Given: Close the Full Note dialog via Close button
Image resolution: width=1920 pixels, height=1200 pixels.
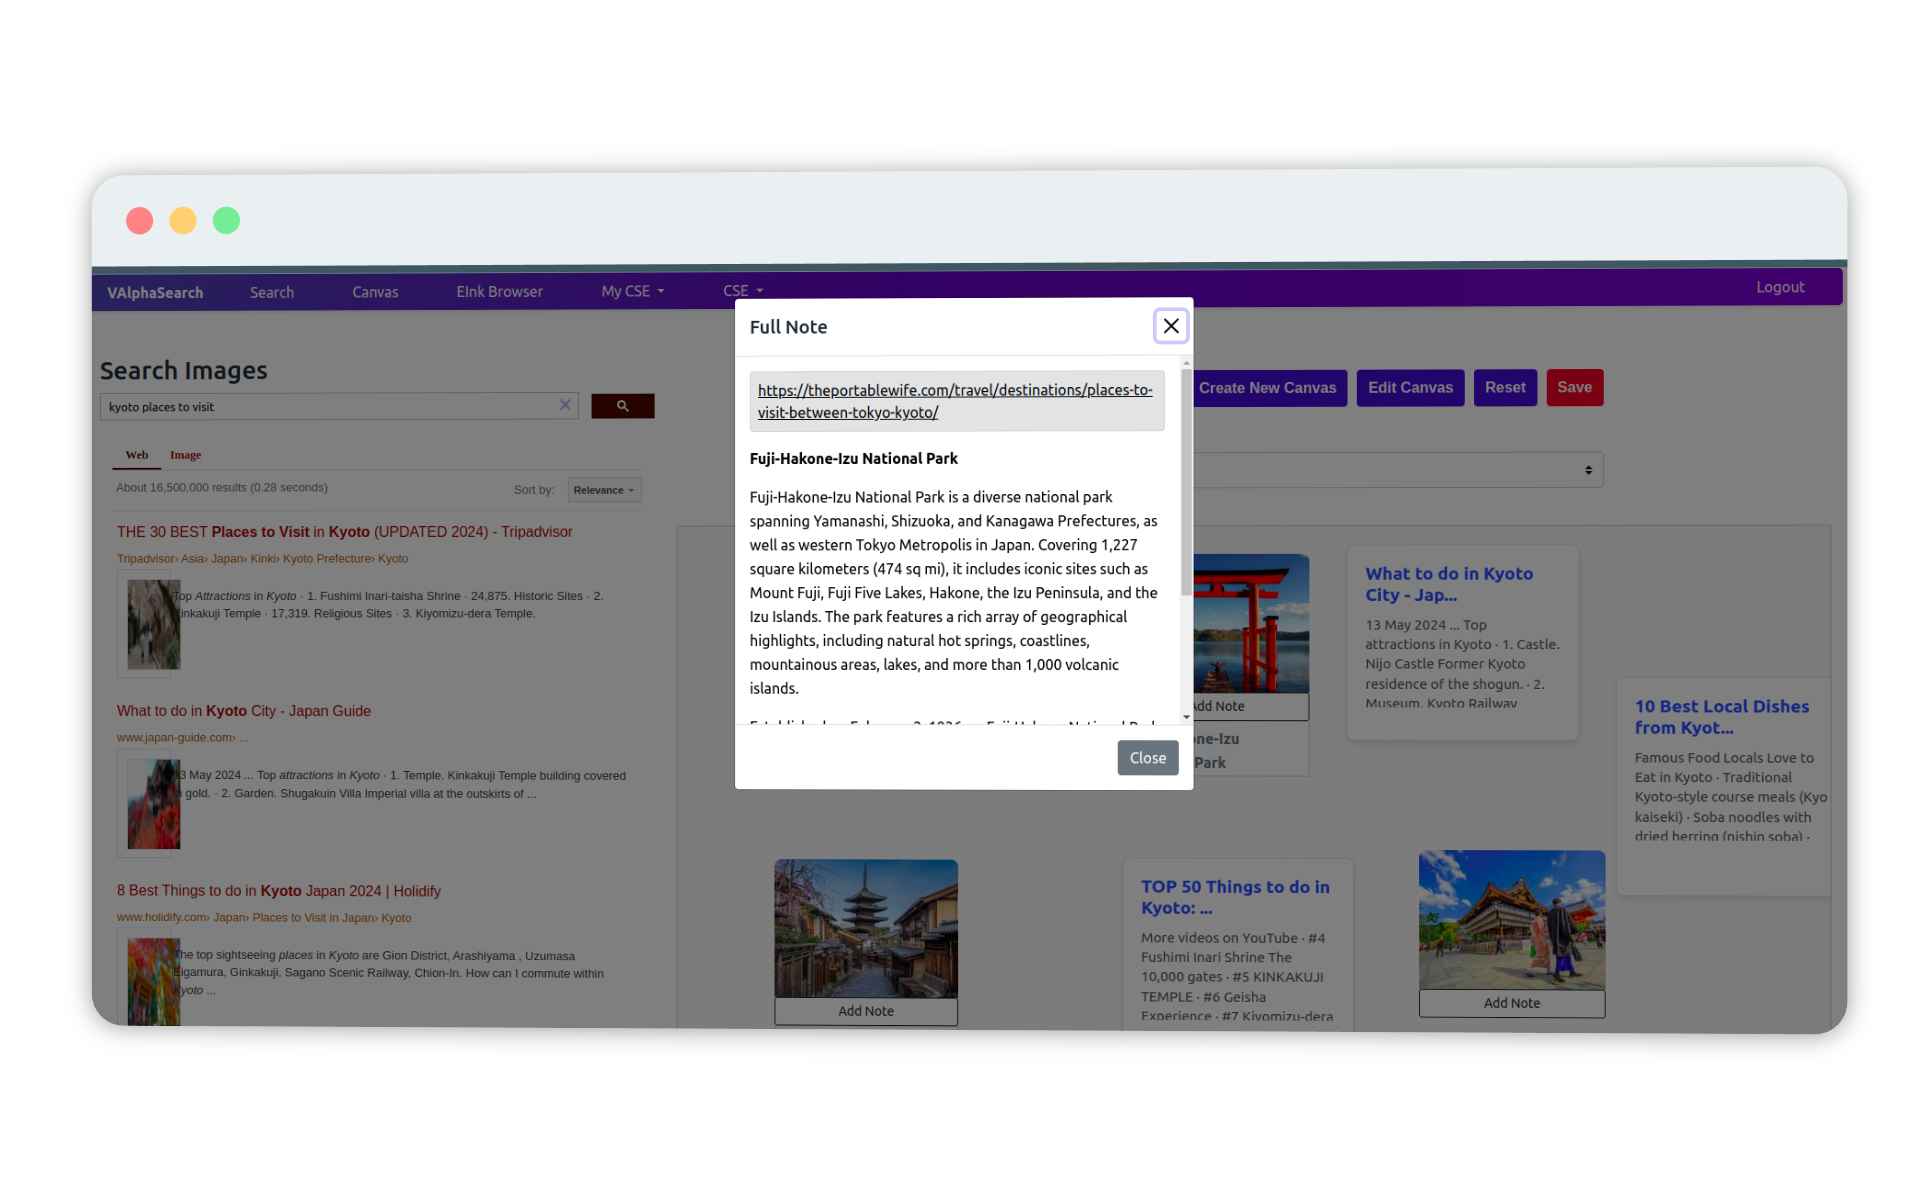Looking at the screenshot, I should point(1147,757).
